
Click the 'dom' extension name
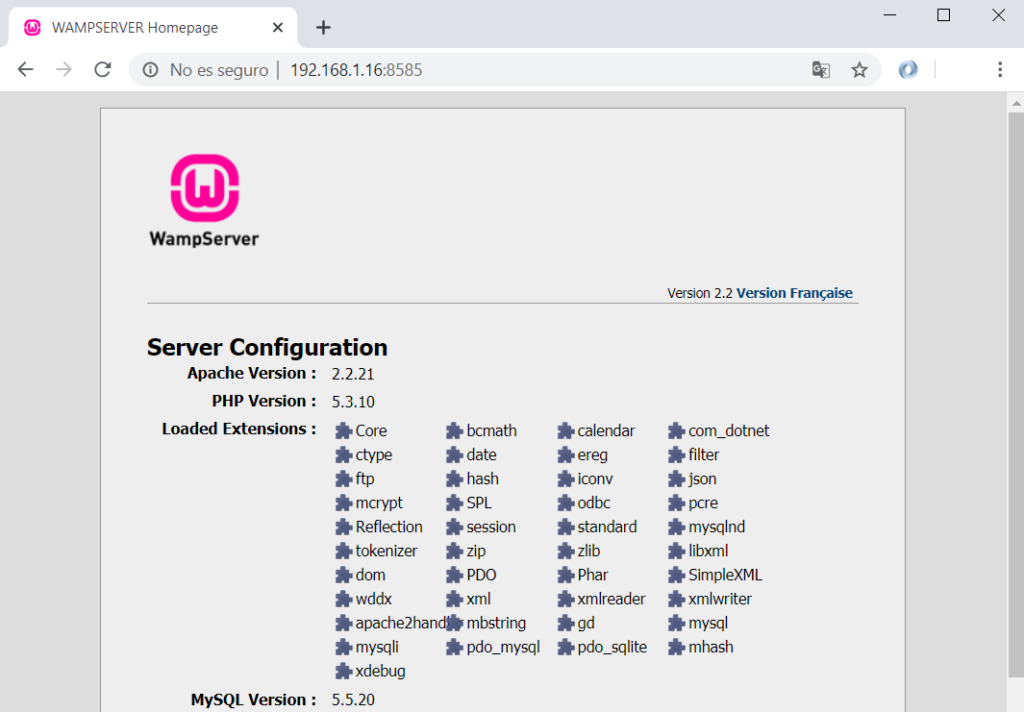[370, 575]
